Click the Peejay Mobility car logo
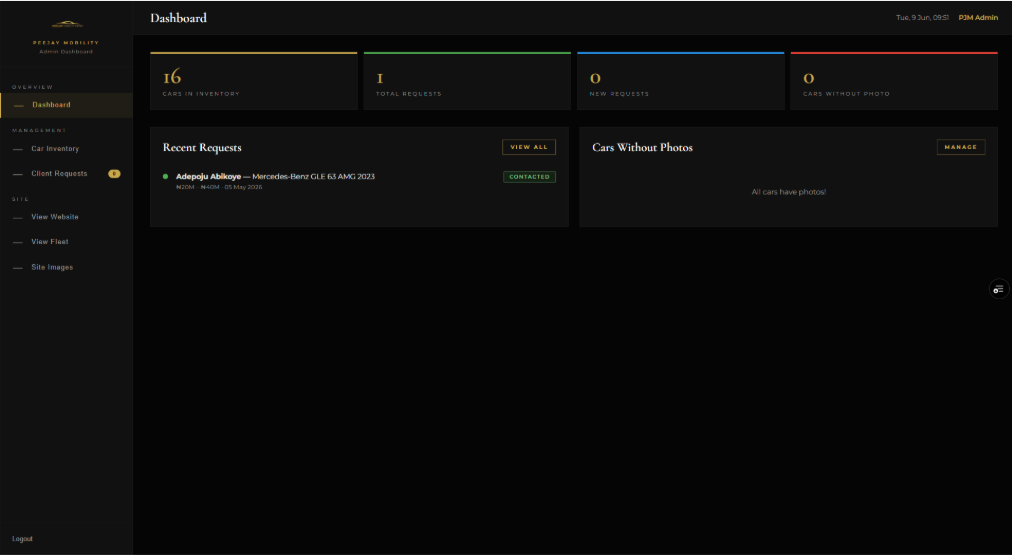This screenshot has height=556, width=1012. 66,25
